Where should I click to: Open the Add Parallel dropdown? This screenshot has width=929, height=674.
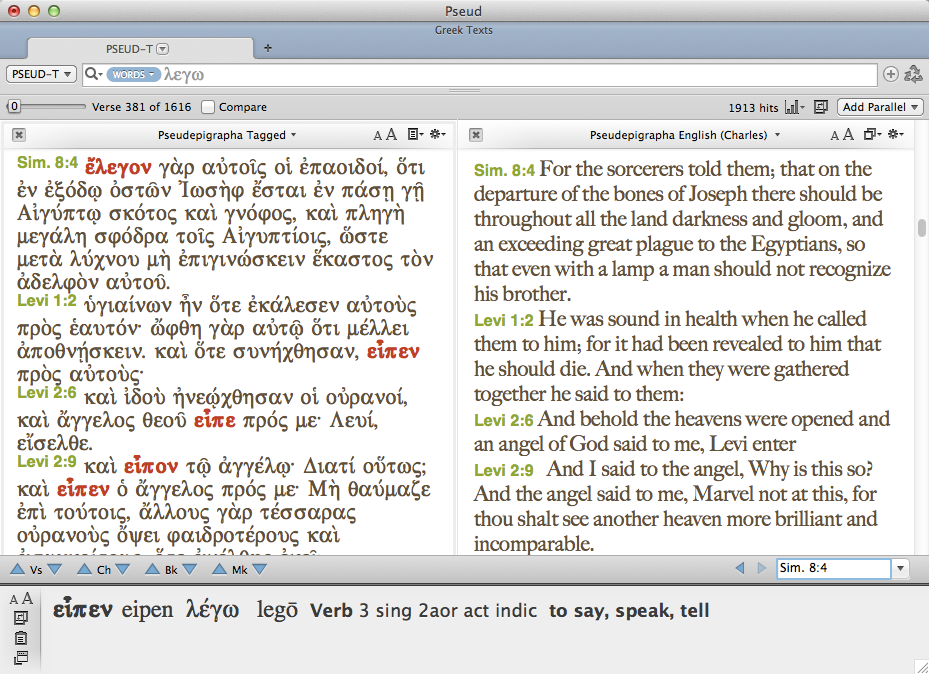pyautogui.click(x=880, y=107)
